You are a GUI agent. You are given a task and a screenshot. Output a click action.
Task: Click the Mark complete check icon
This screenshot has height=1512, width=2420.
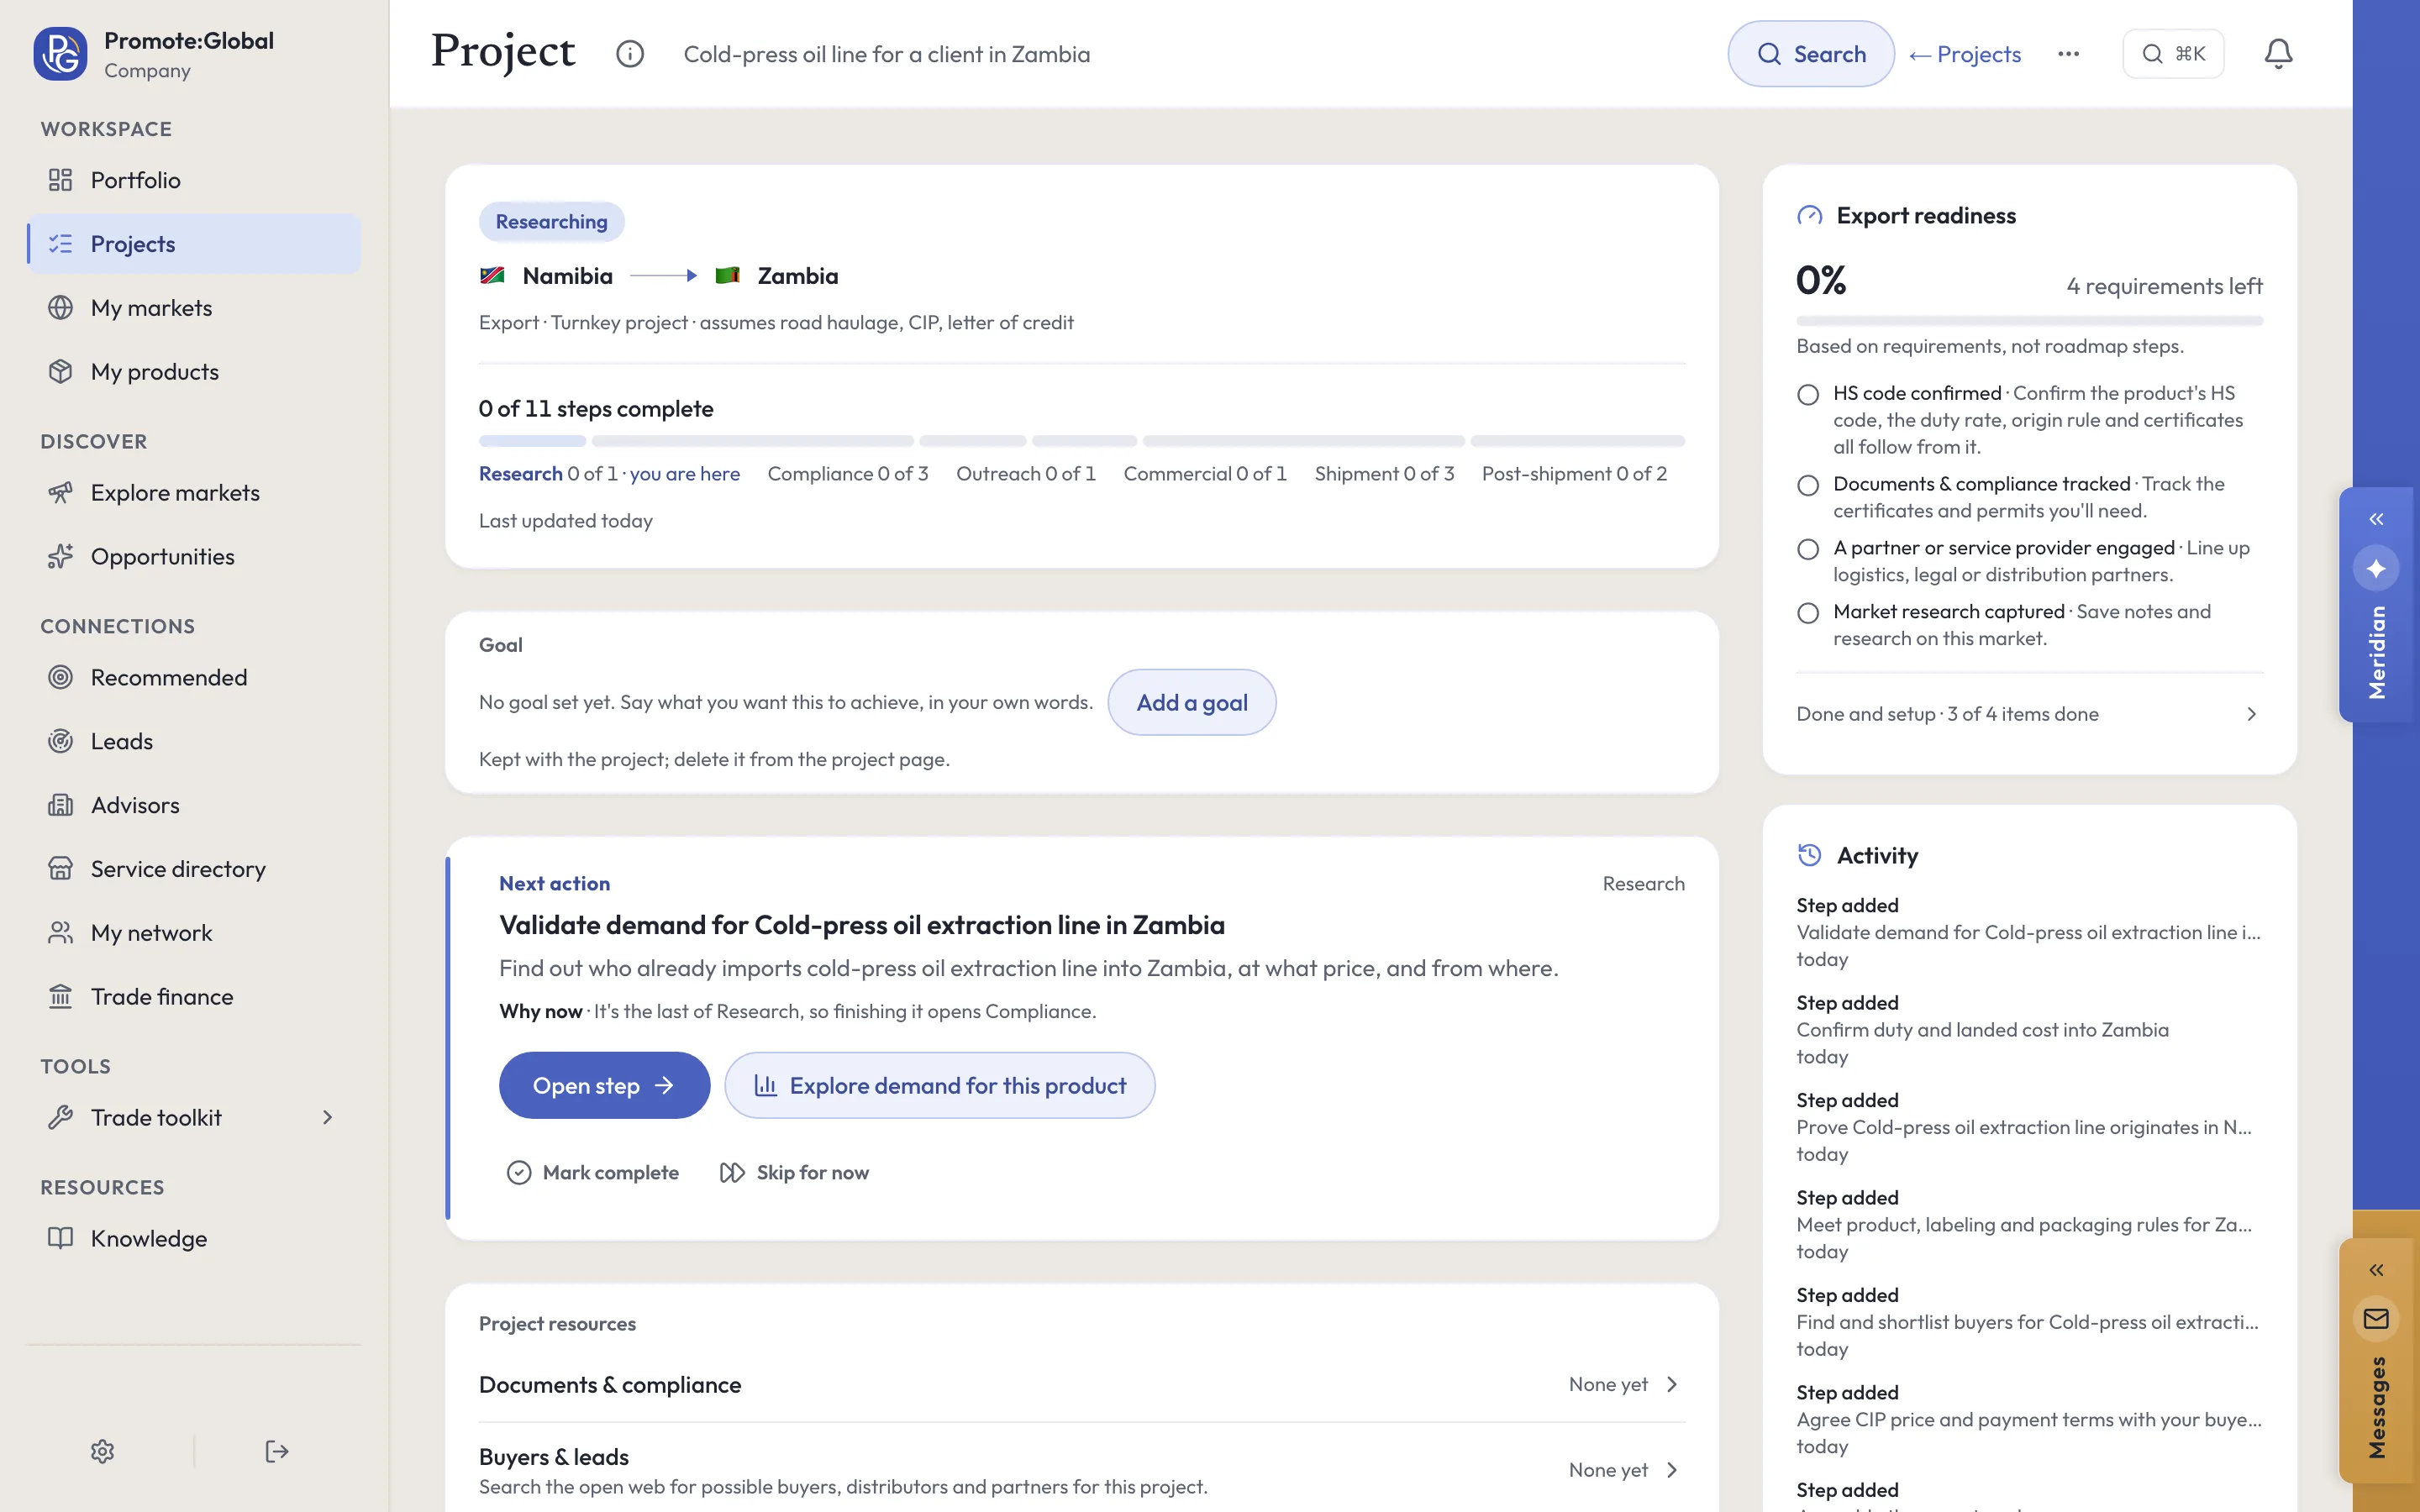tap(519, 1172)
